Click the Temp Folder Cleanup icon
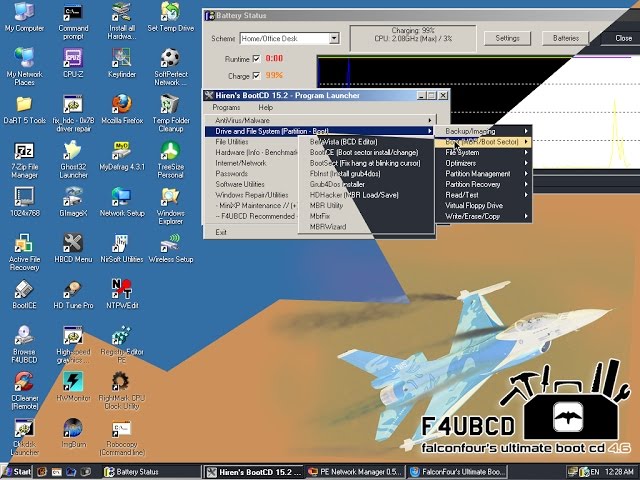 click(171, 113)
